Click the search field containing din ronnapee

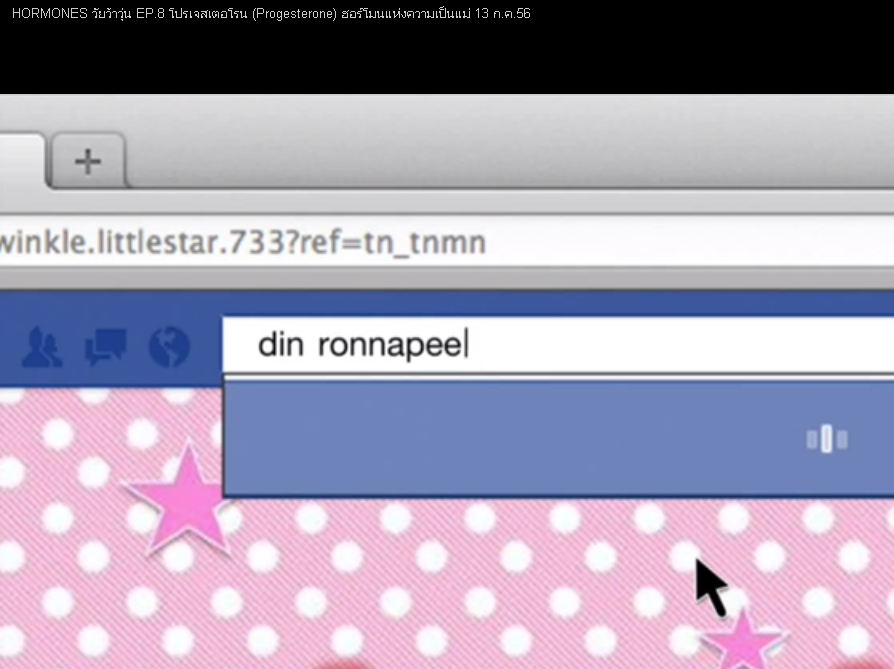558,345
